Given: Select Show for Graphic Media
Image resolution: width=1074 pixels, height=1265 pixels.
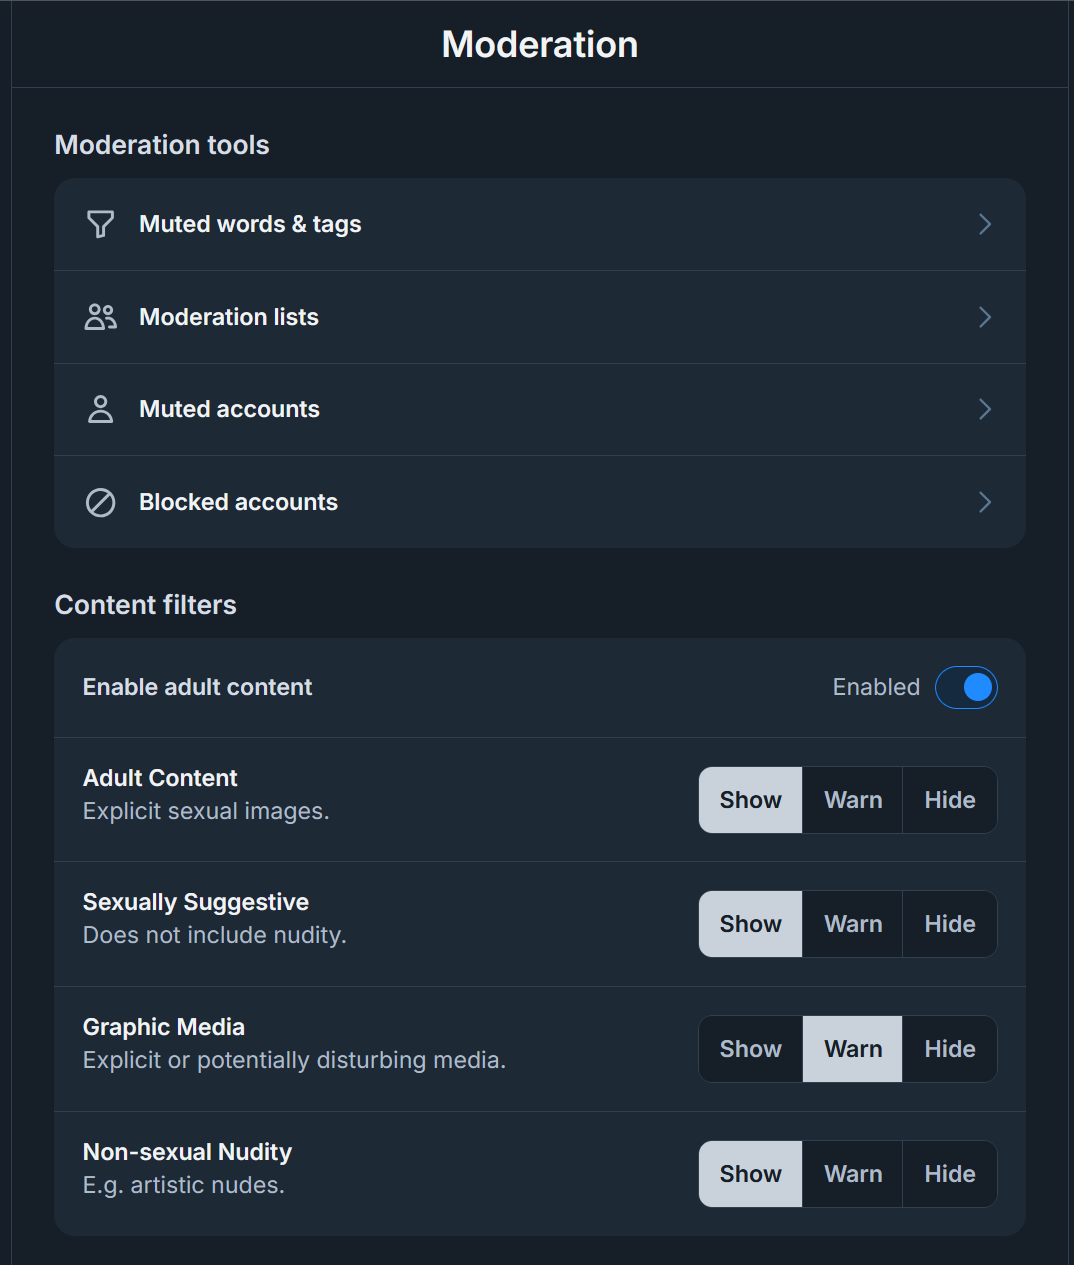Looking at the screenshot, I should [x=750, y=1049].
